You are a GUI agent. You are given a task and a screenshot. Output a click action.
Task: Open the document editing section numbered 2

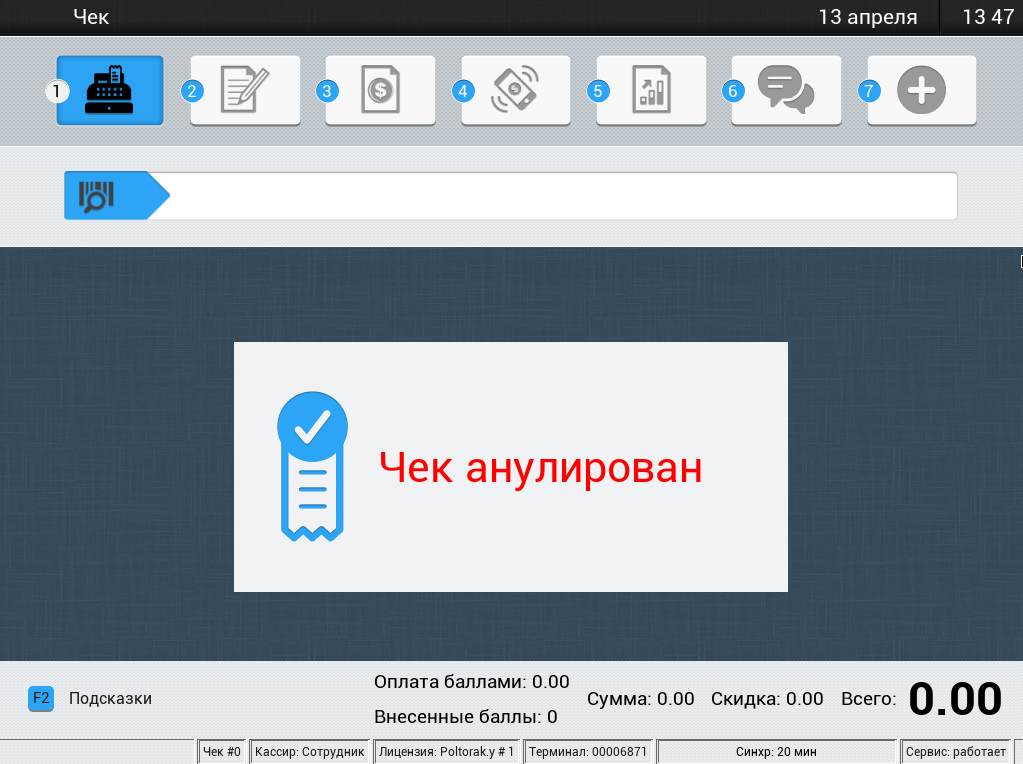(x=245, y=90)
